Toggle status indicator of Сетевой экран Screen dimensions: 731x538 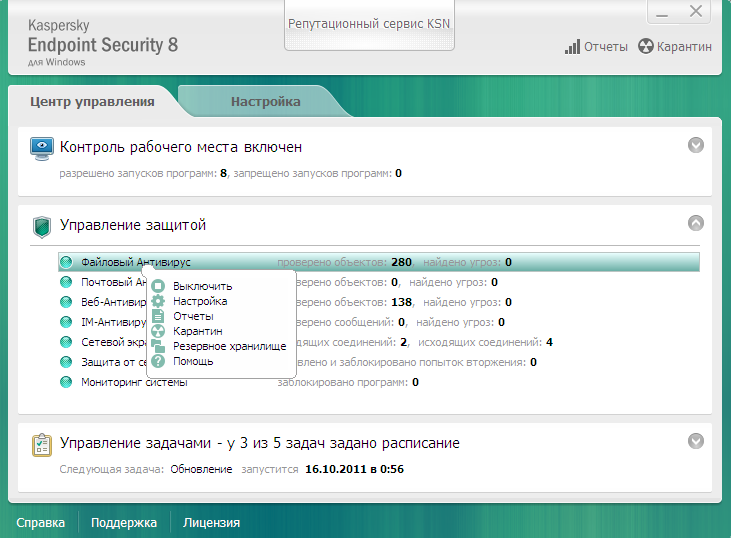point(66,342)
